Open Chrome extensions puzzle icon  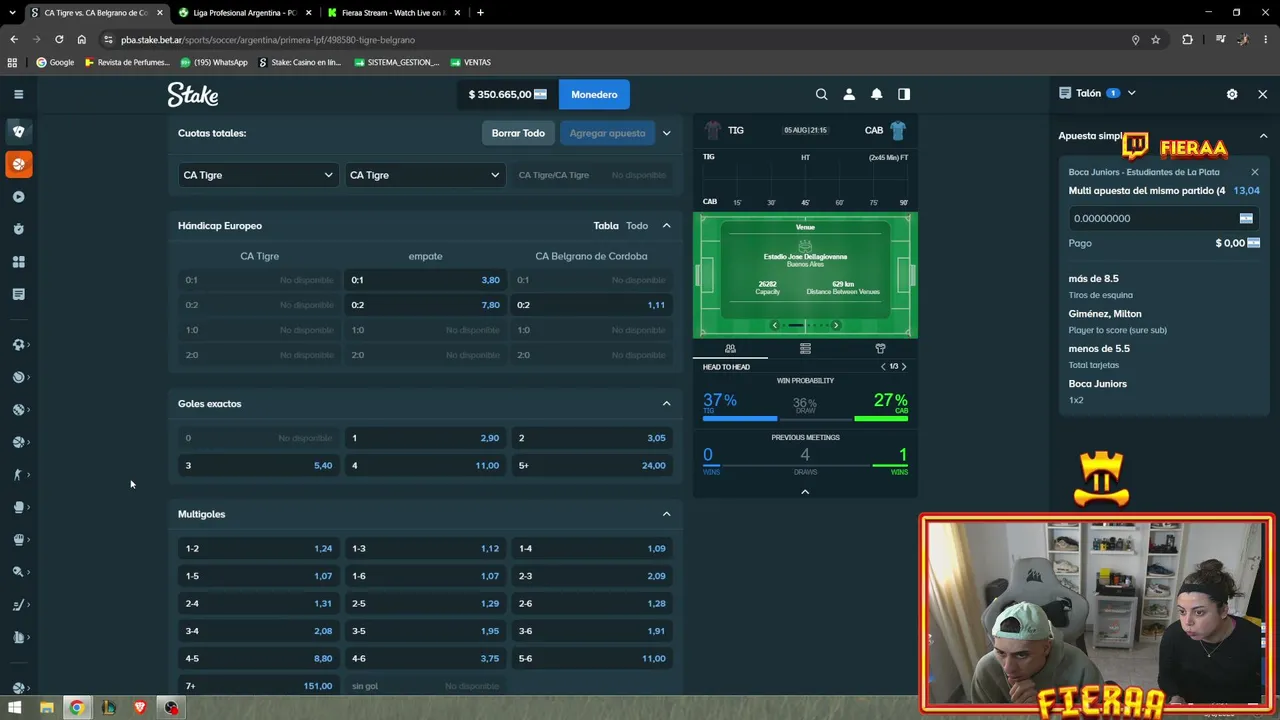pos(1187,40)
